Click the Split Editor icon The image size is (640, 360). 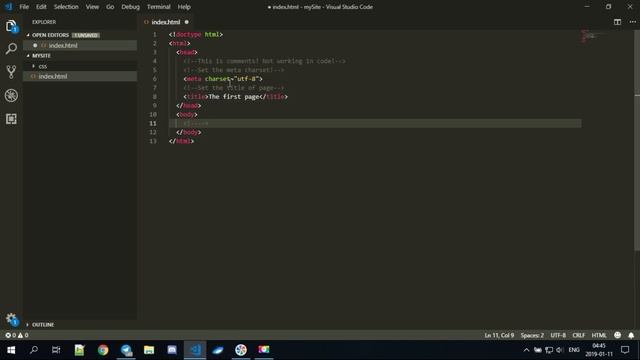point(617,22)
